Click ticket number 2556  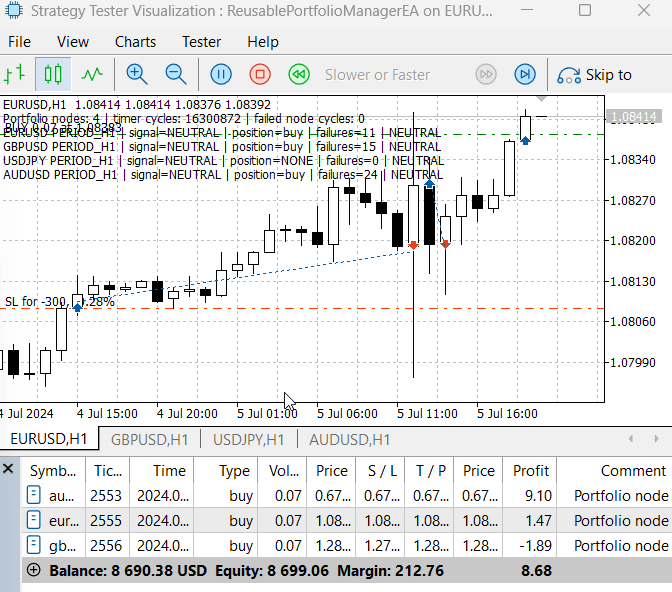106,545
